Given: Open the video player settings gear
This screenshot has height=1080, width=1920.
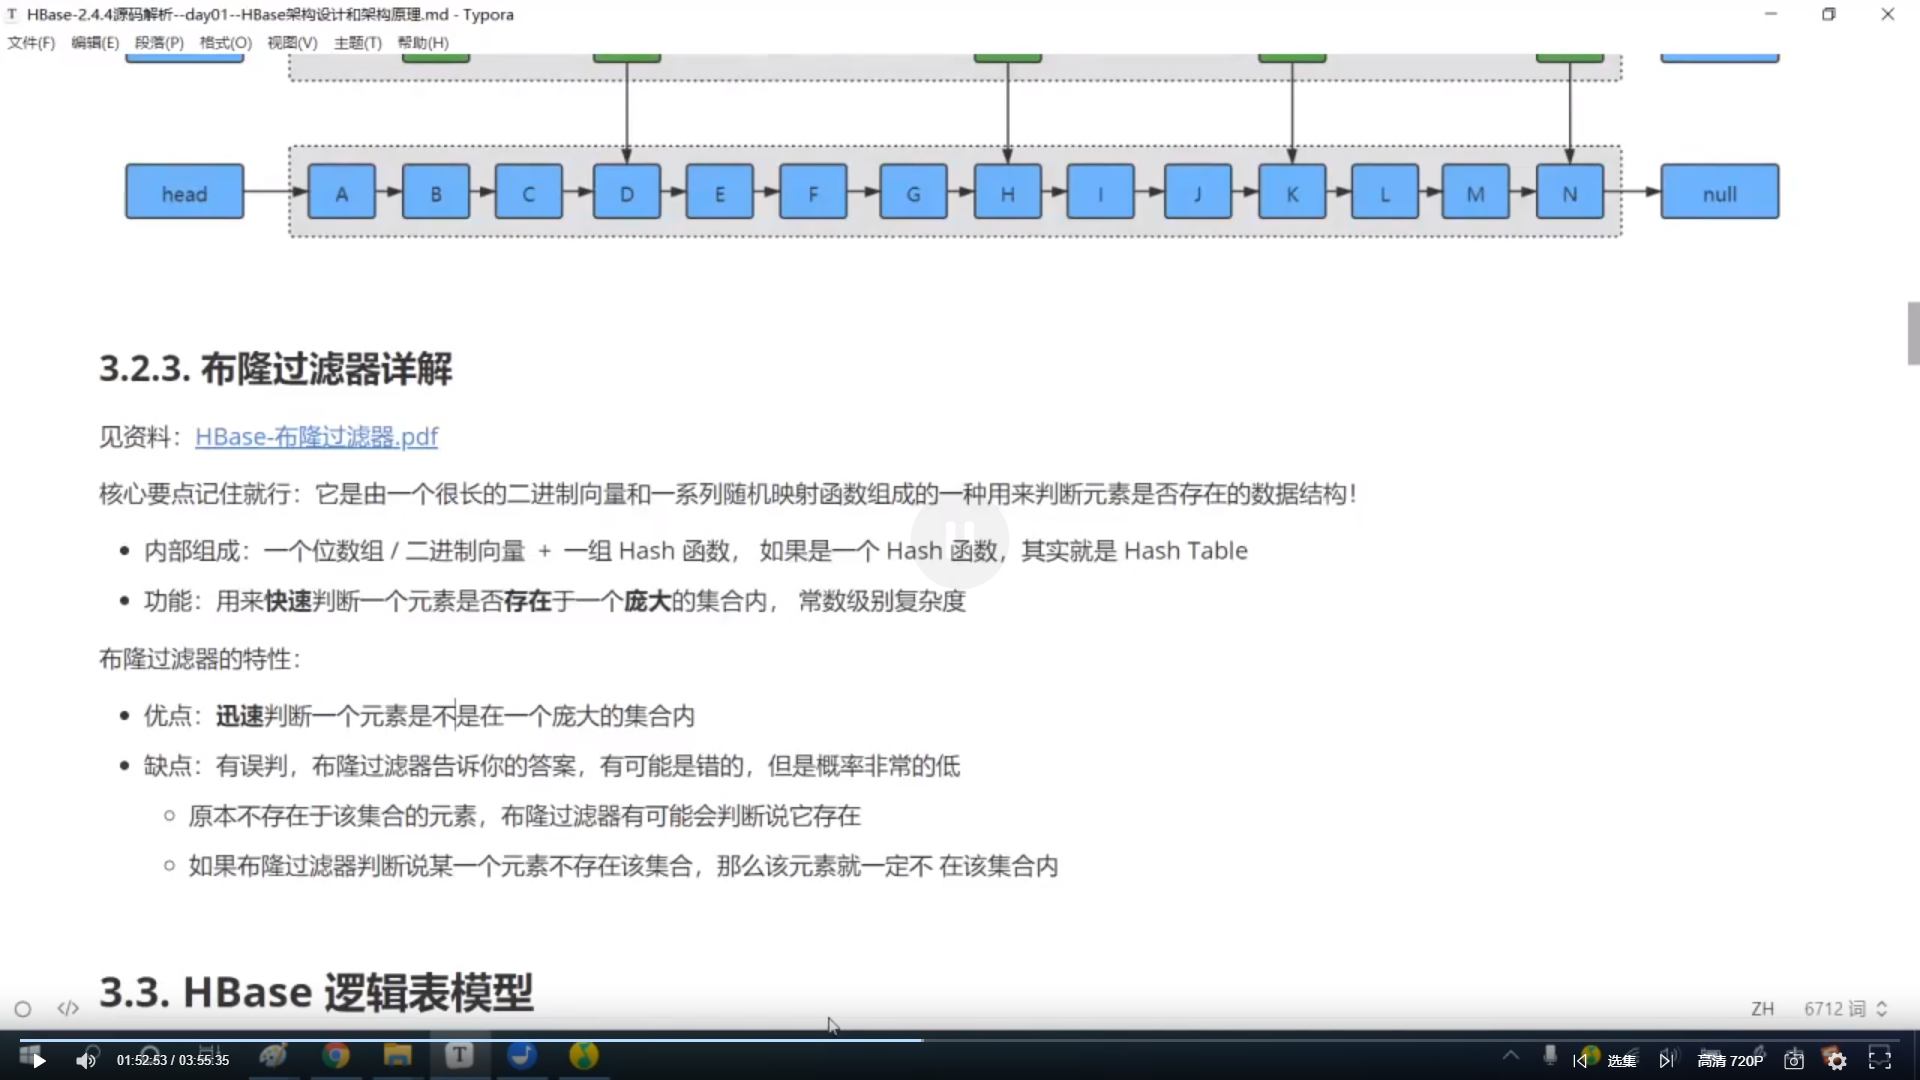Looking at the screenshot, I should click(1837, 1060).
